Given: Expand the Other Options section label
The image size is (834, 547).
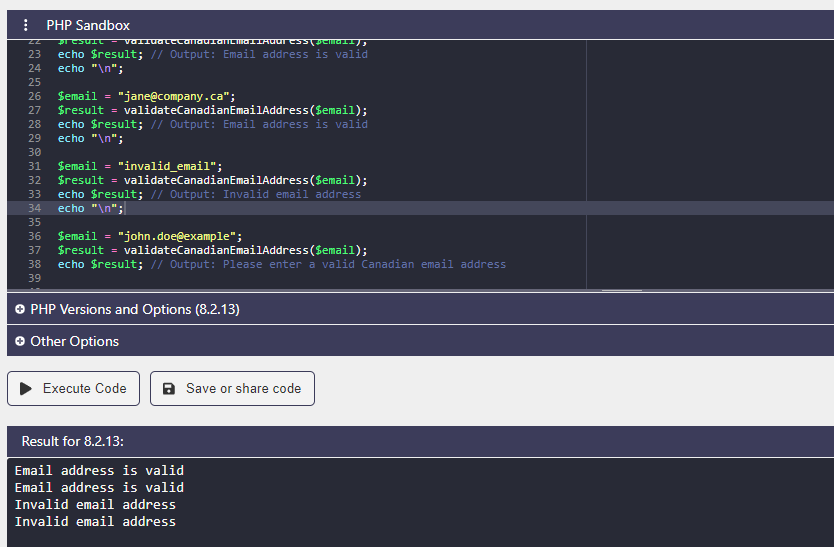Looking at the screenshot, I should (74, 342).
